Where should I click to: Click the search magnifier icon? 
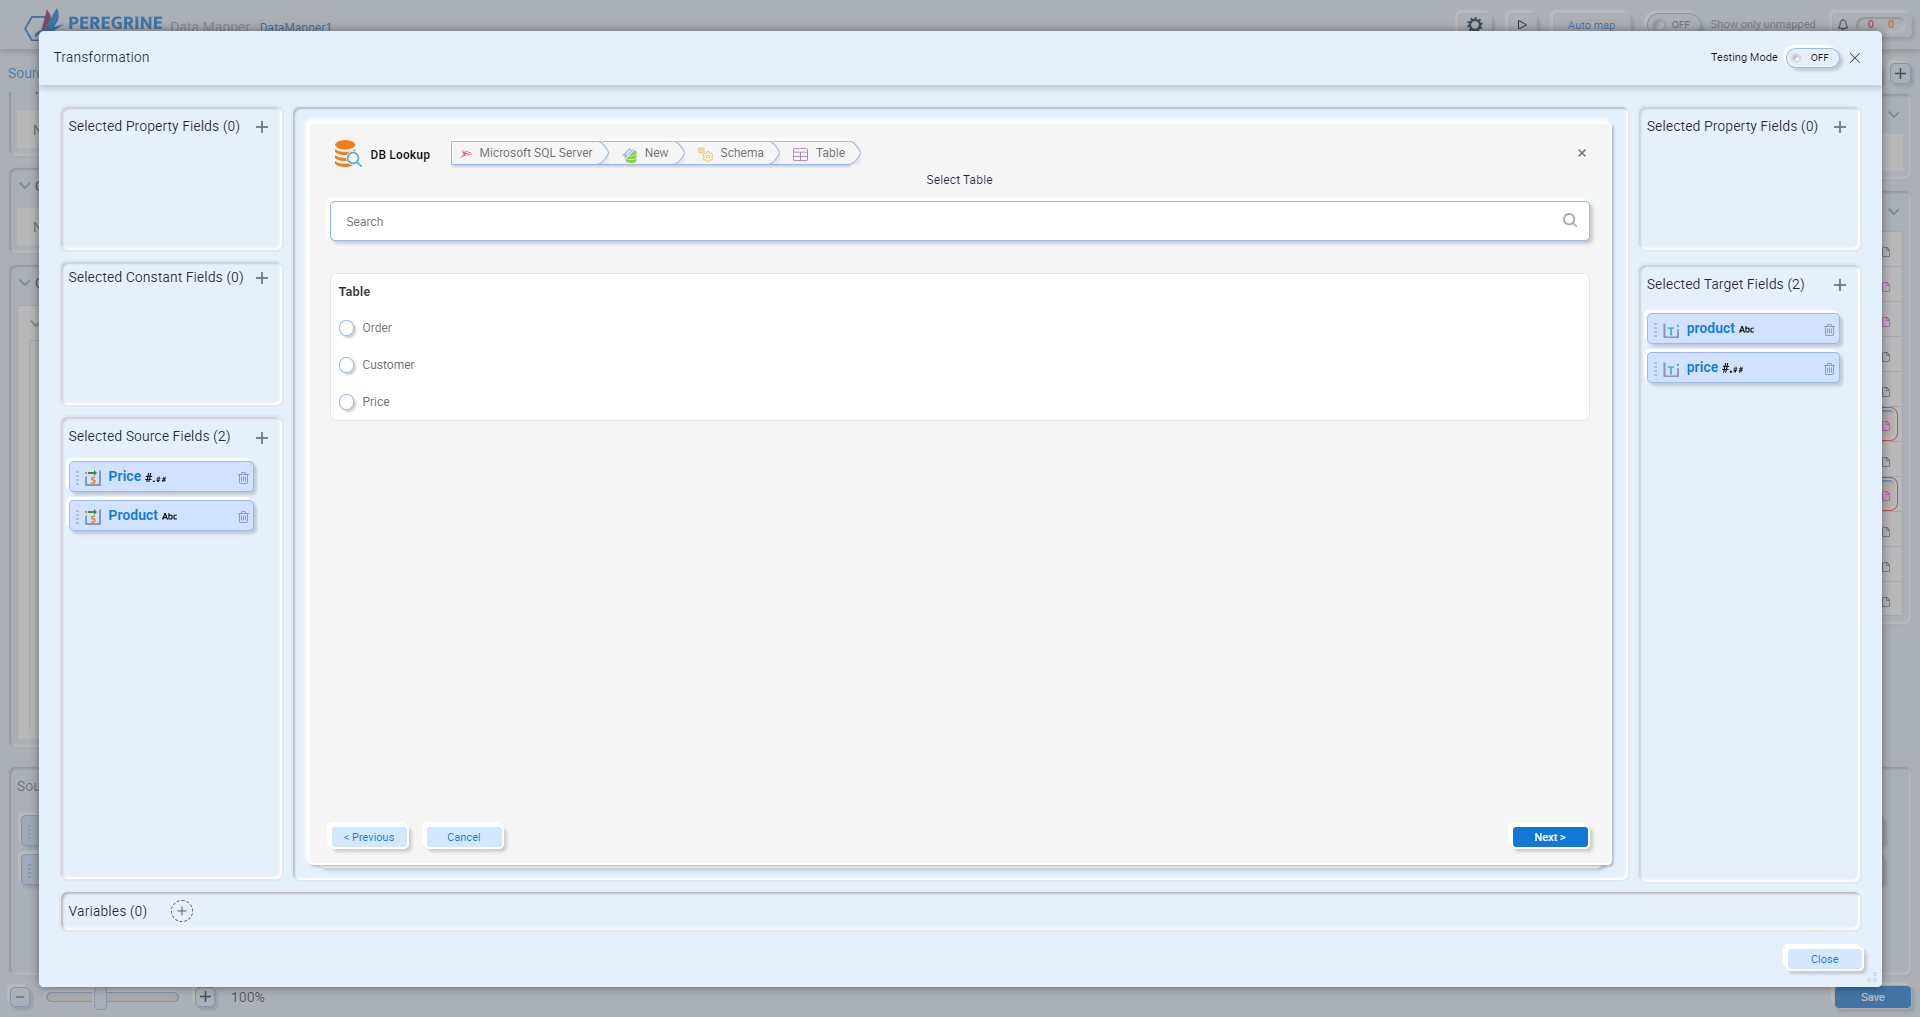pyautogui.click(x=1570, y=221)
